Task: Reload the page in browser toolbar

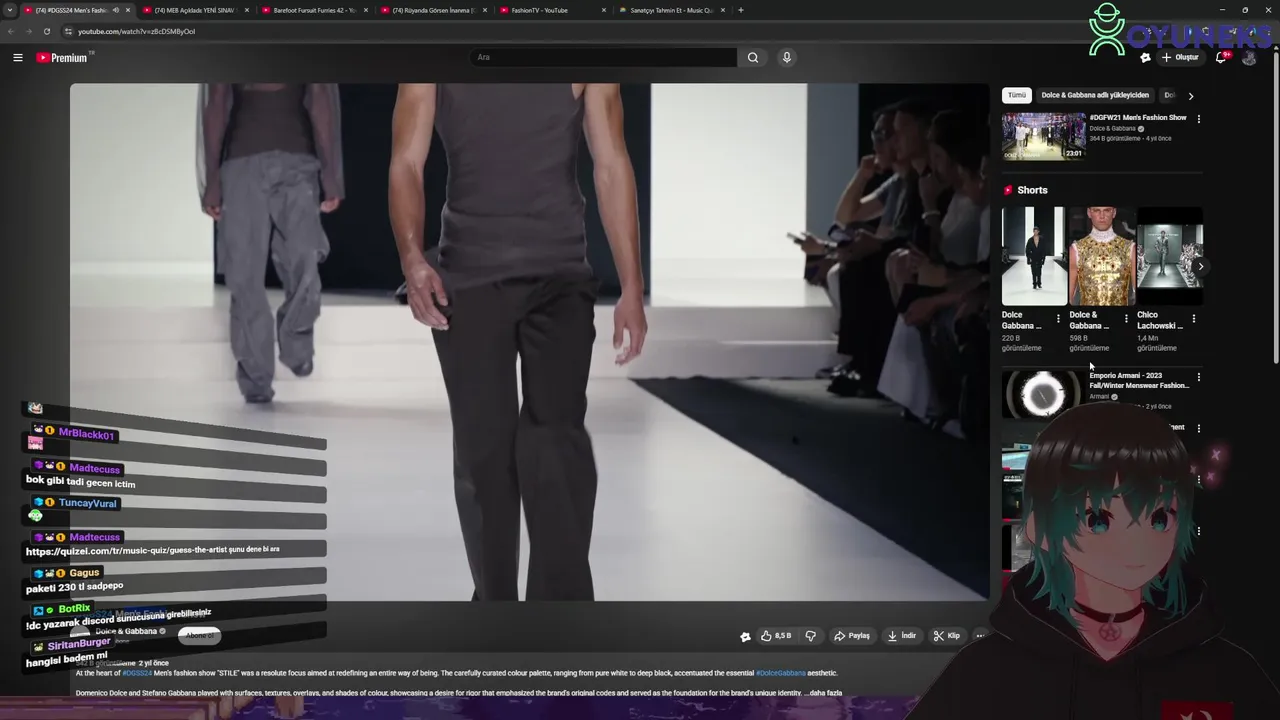Action: tap(46, 31)
